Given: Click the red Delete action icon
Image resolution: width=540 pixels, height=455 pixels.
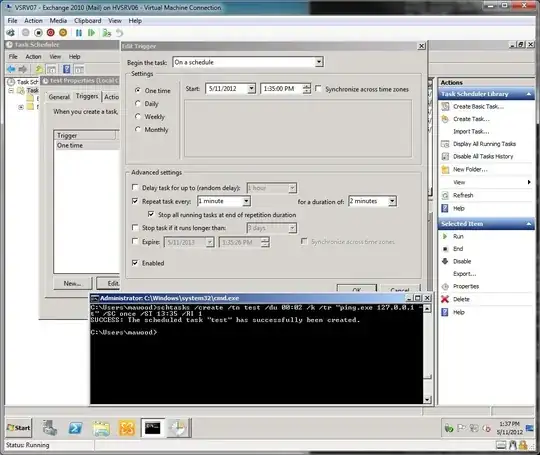Looking at the screenshot, I should [x=445, y=299].
